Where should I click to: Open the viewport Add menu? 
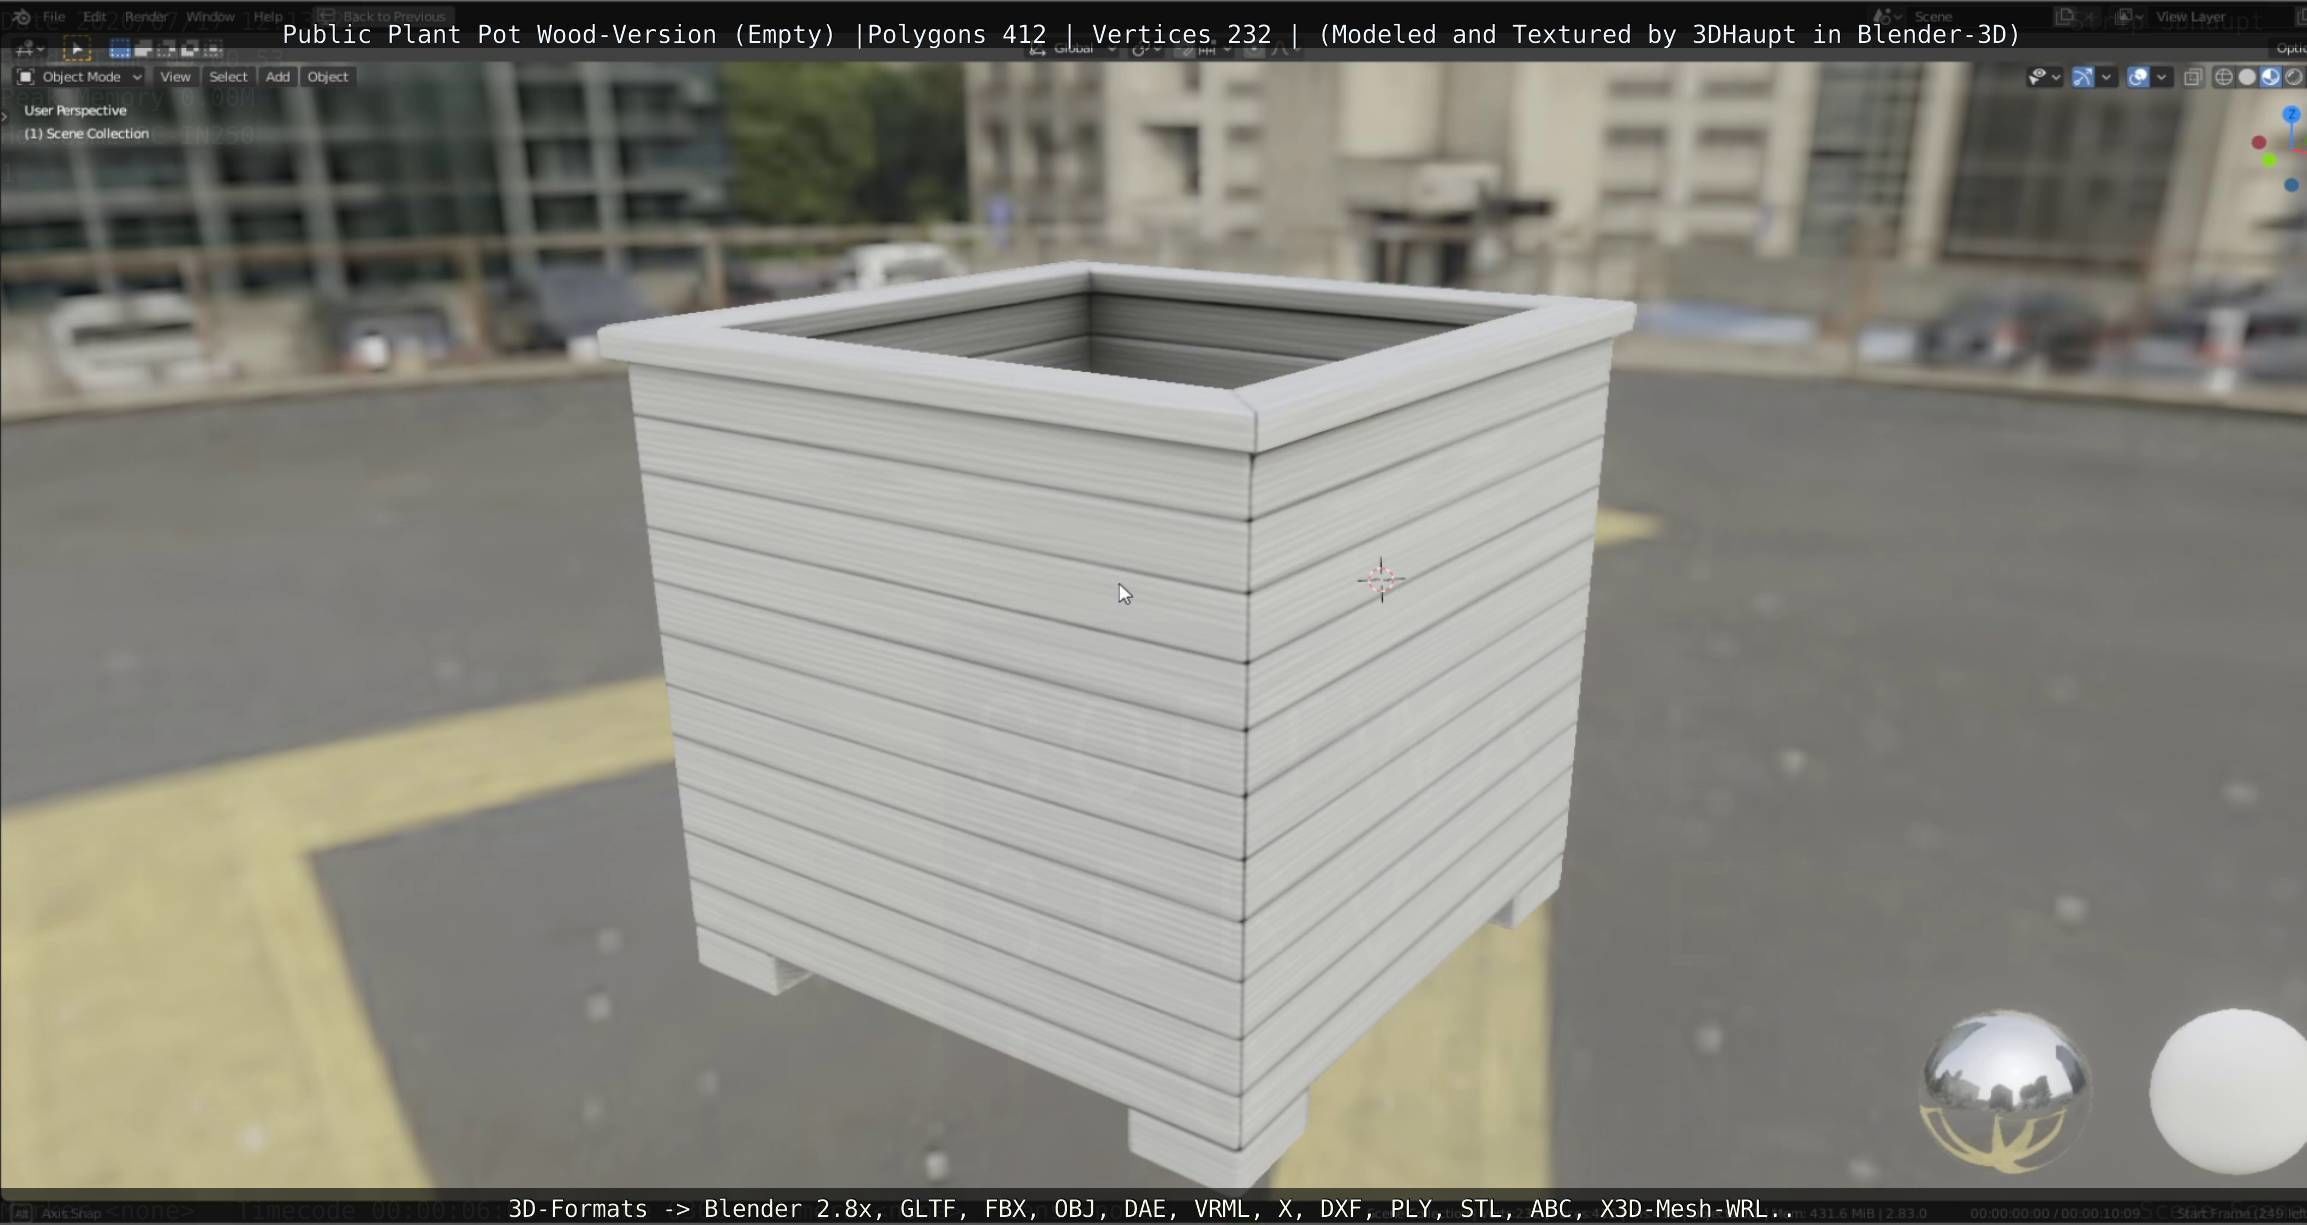[278, 77]
